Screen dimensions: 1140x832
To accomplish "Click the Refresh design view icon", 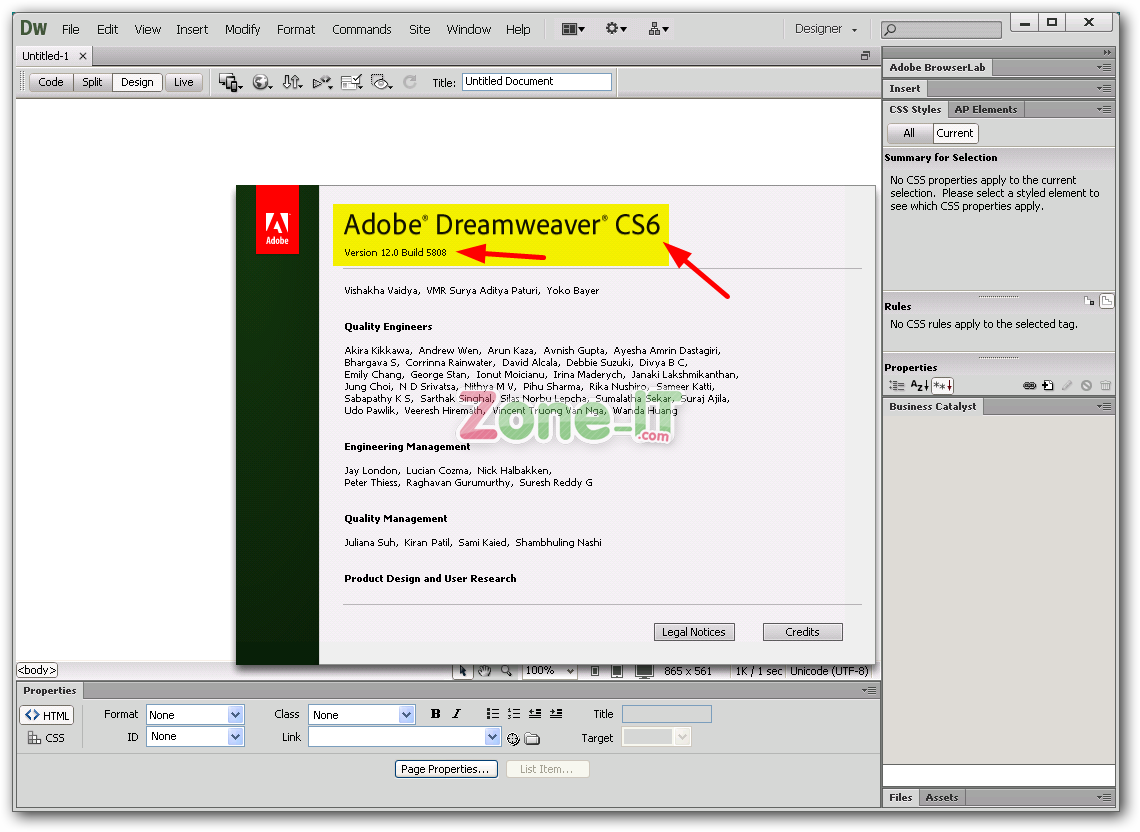I will [x=410, y=82].
